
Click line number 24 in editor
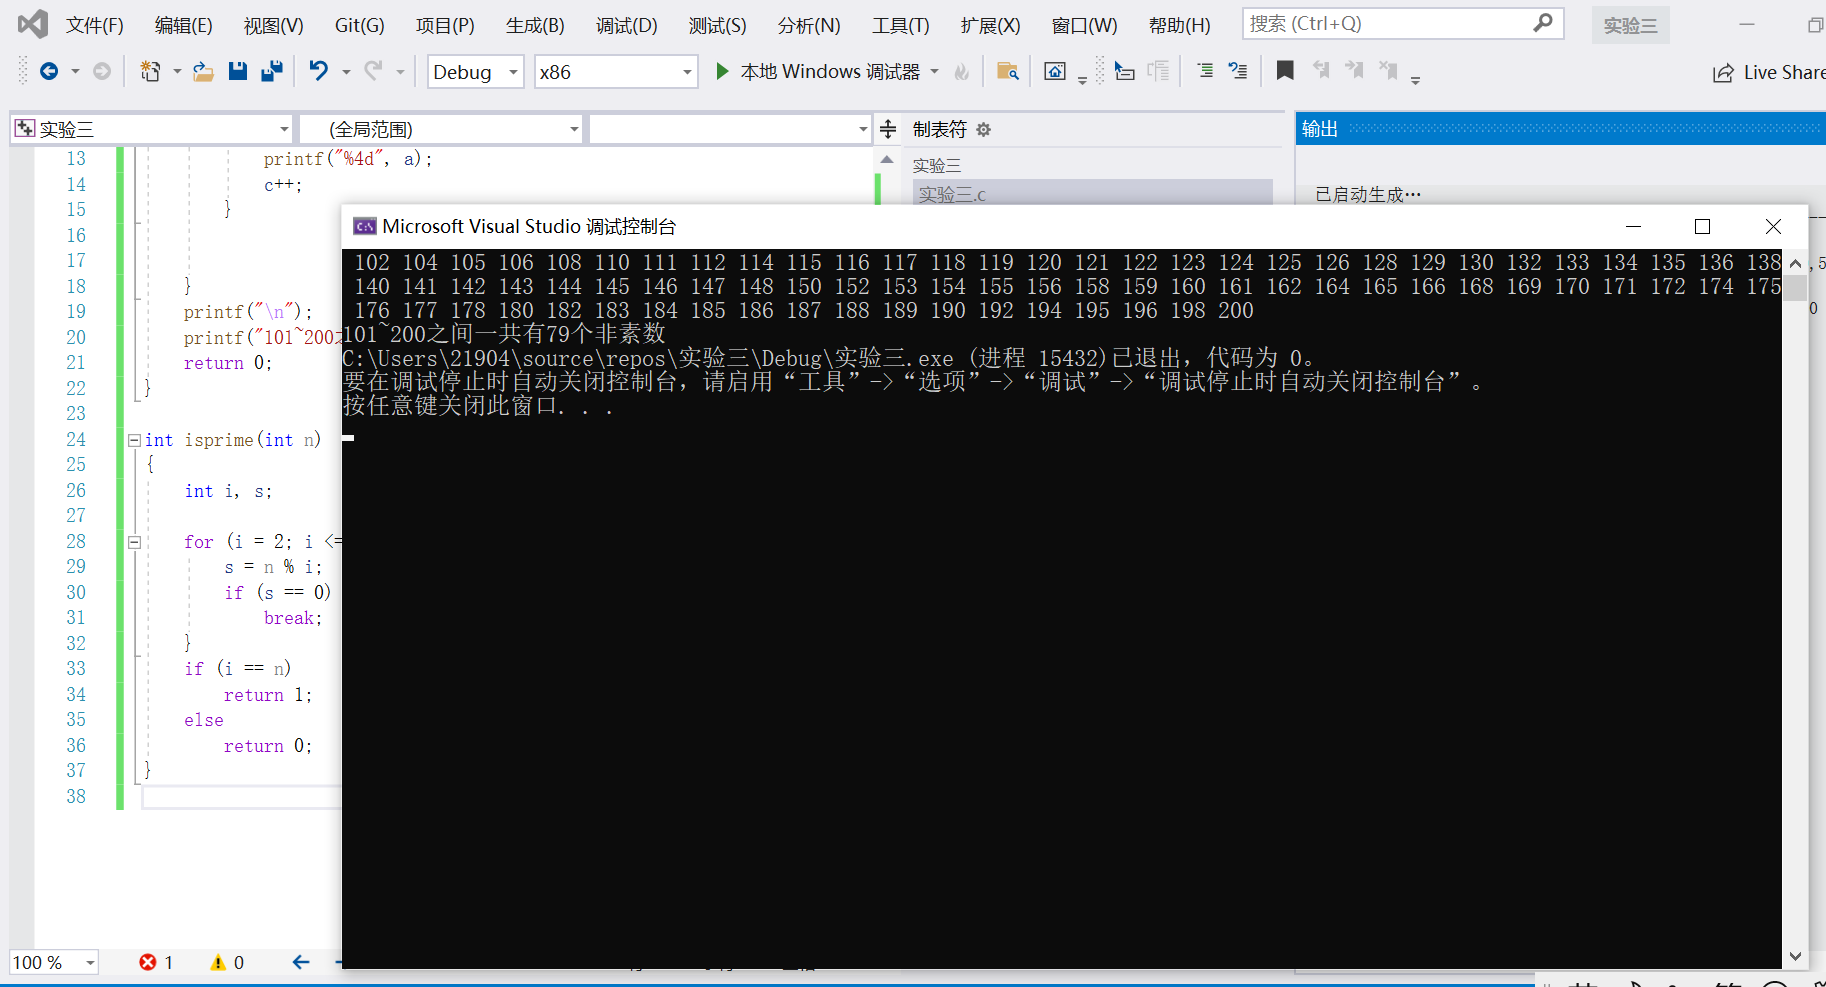pyautogui.click(x=76, y=440)
